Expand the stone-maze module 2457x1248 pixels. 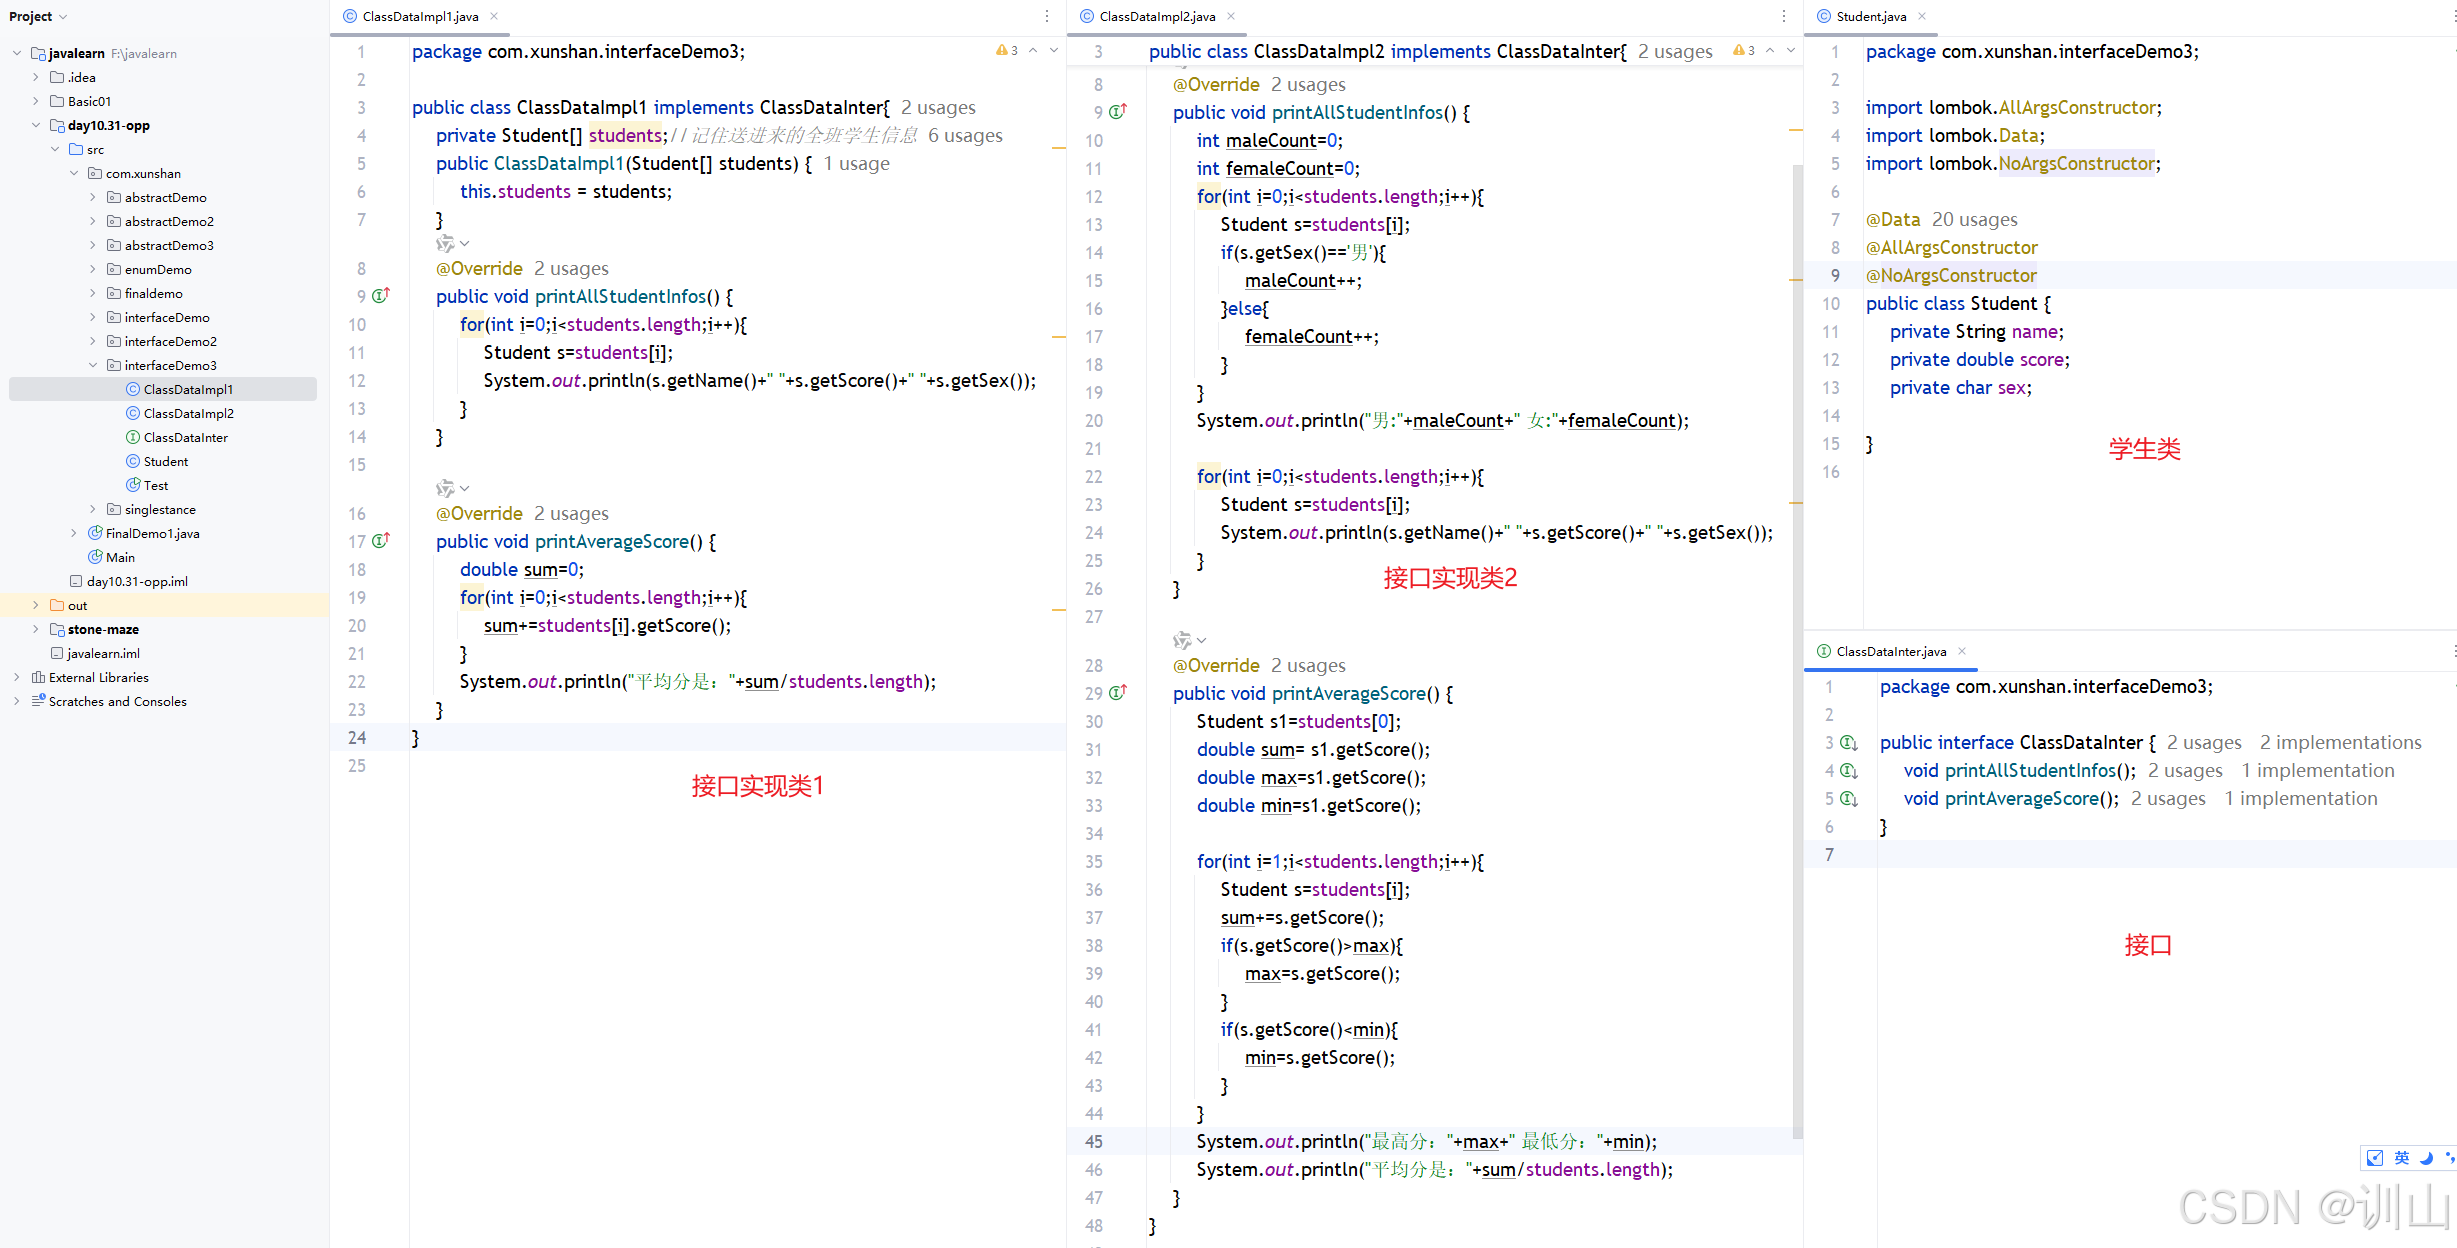point(36,629)
